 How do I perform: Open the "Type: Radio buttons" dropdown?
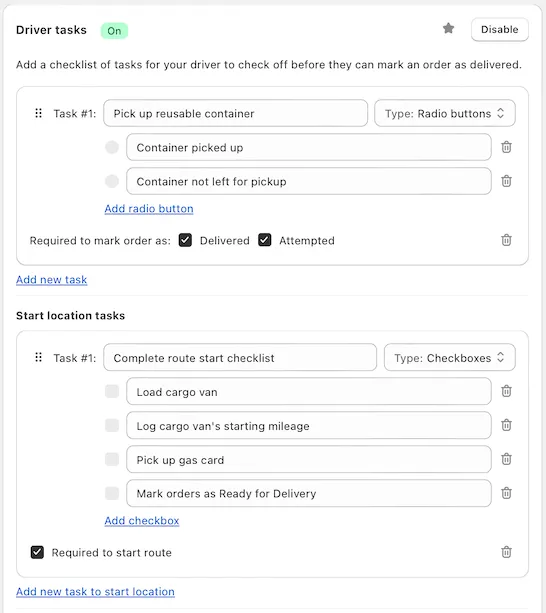click(x=445, y=113)
